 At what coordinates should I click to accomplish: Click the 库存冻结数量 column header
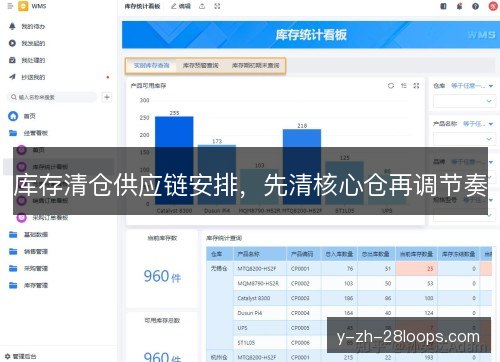pos(459,254)
